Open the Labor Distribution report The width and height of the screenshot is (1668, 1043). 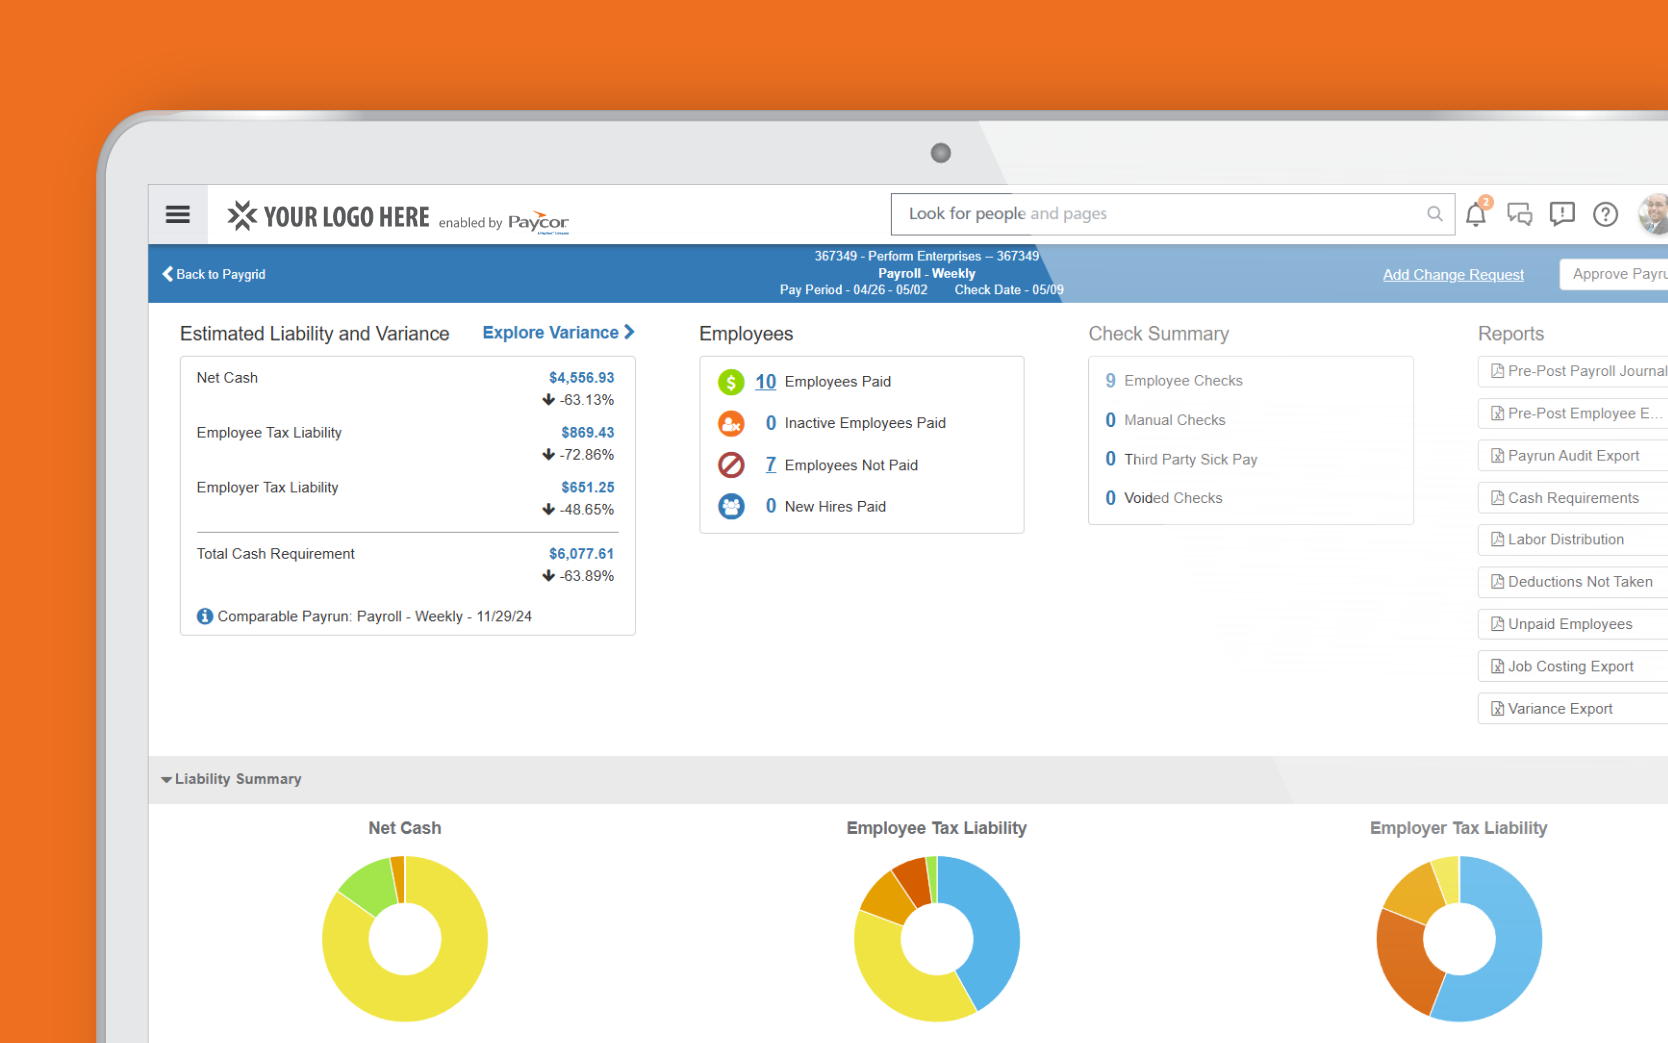pos(1565,540)
